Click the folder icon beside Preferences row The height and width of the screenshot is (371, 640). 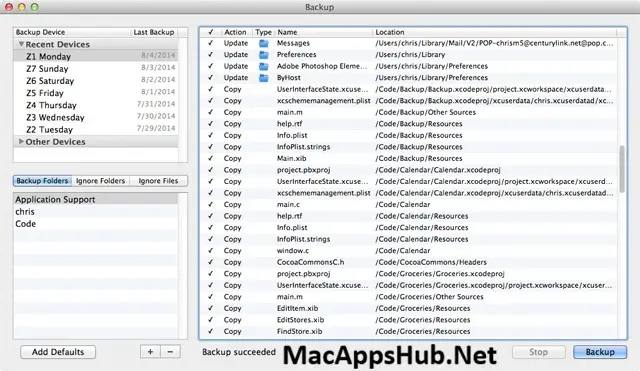[264, 54]
